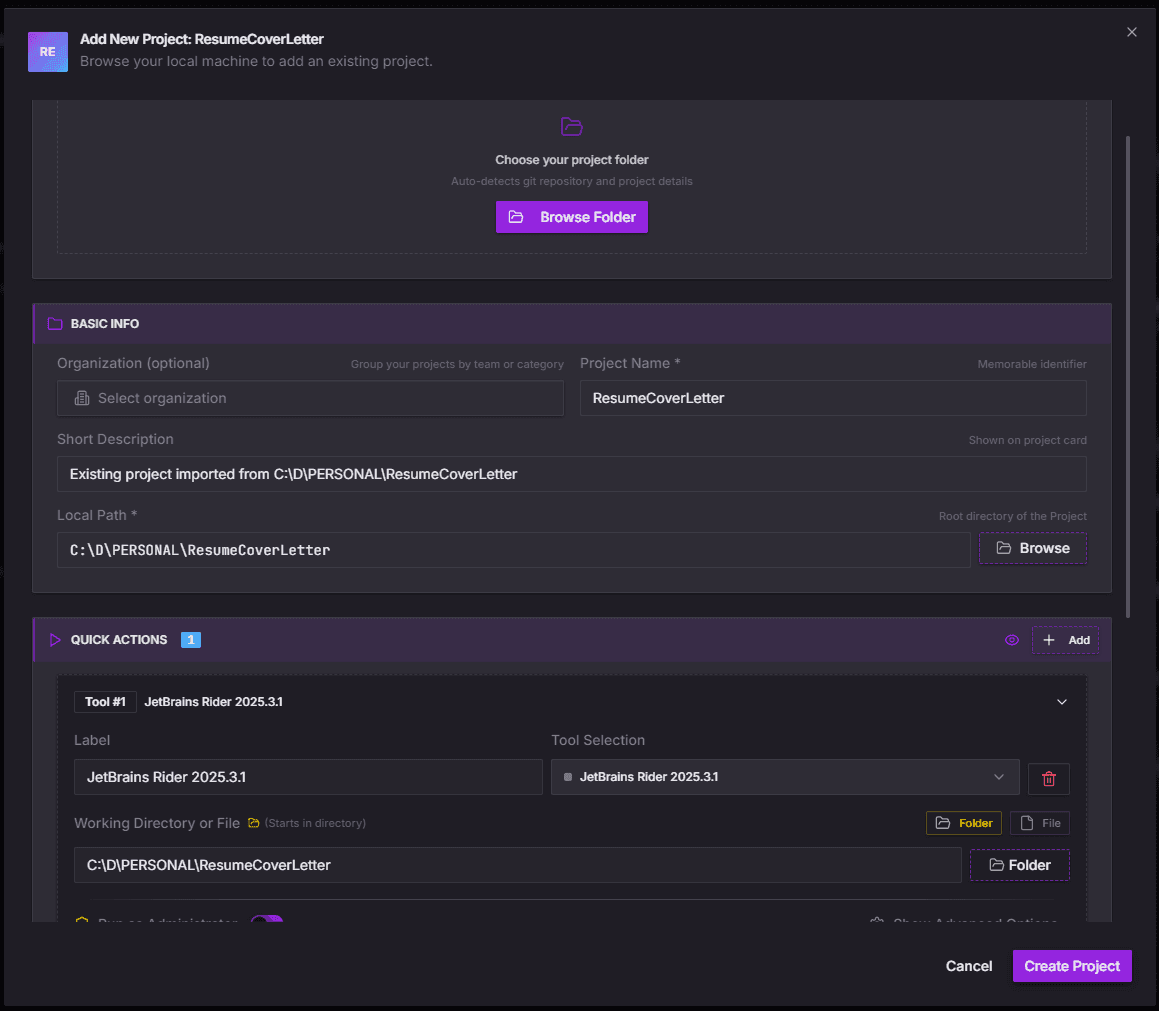Image resolution: width=1159 pixels, height=1011 pixels.
Task: Delete Tool #1 with the trash icon
Action: point(1048,779)
